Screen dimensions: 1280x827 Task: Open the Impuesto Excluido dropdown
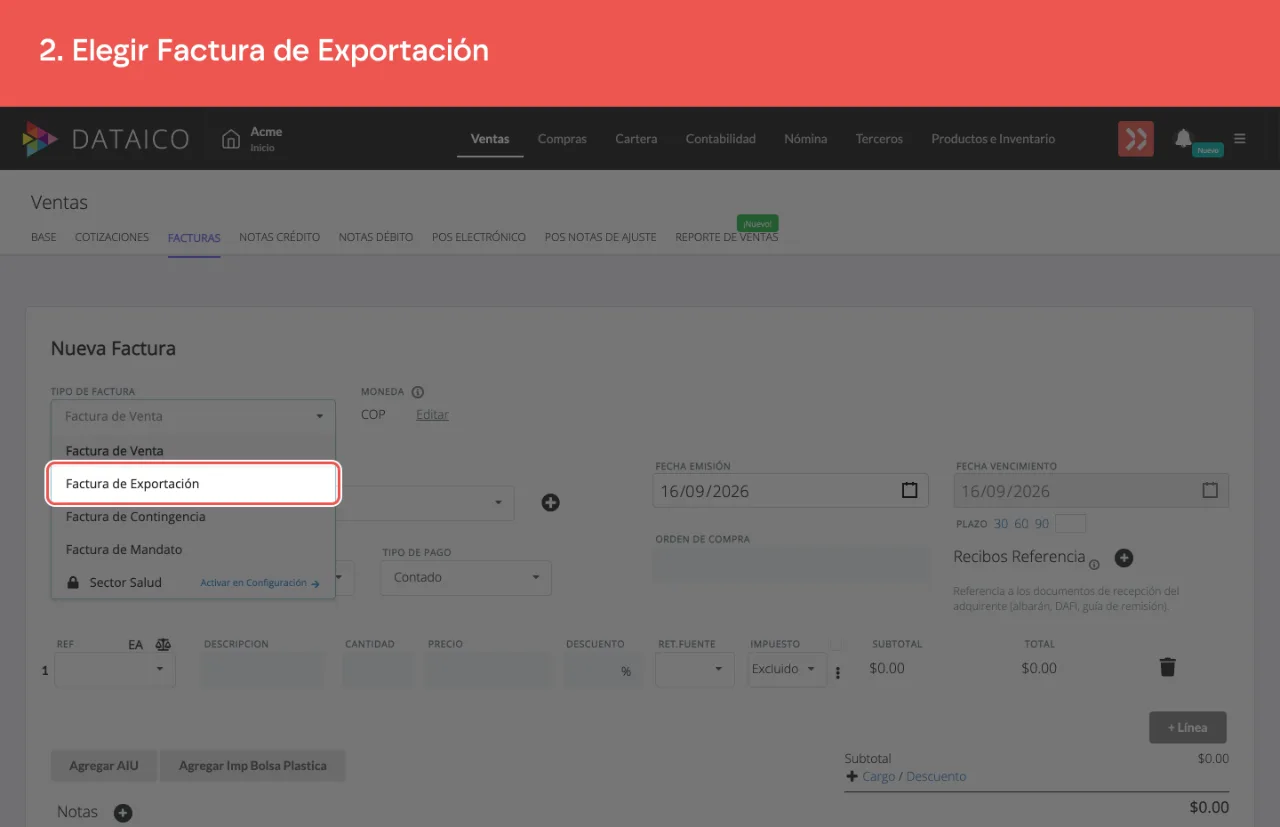[x=787, y=669]
